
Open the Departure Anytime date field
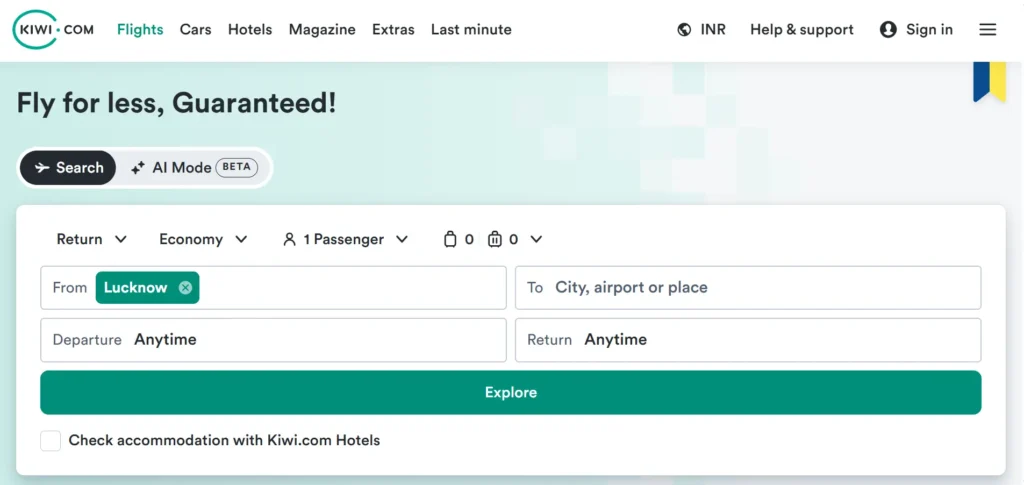[273, 340]
